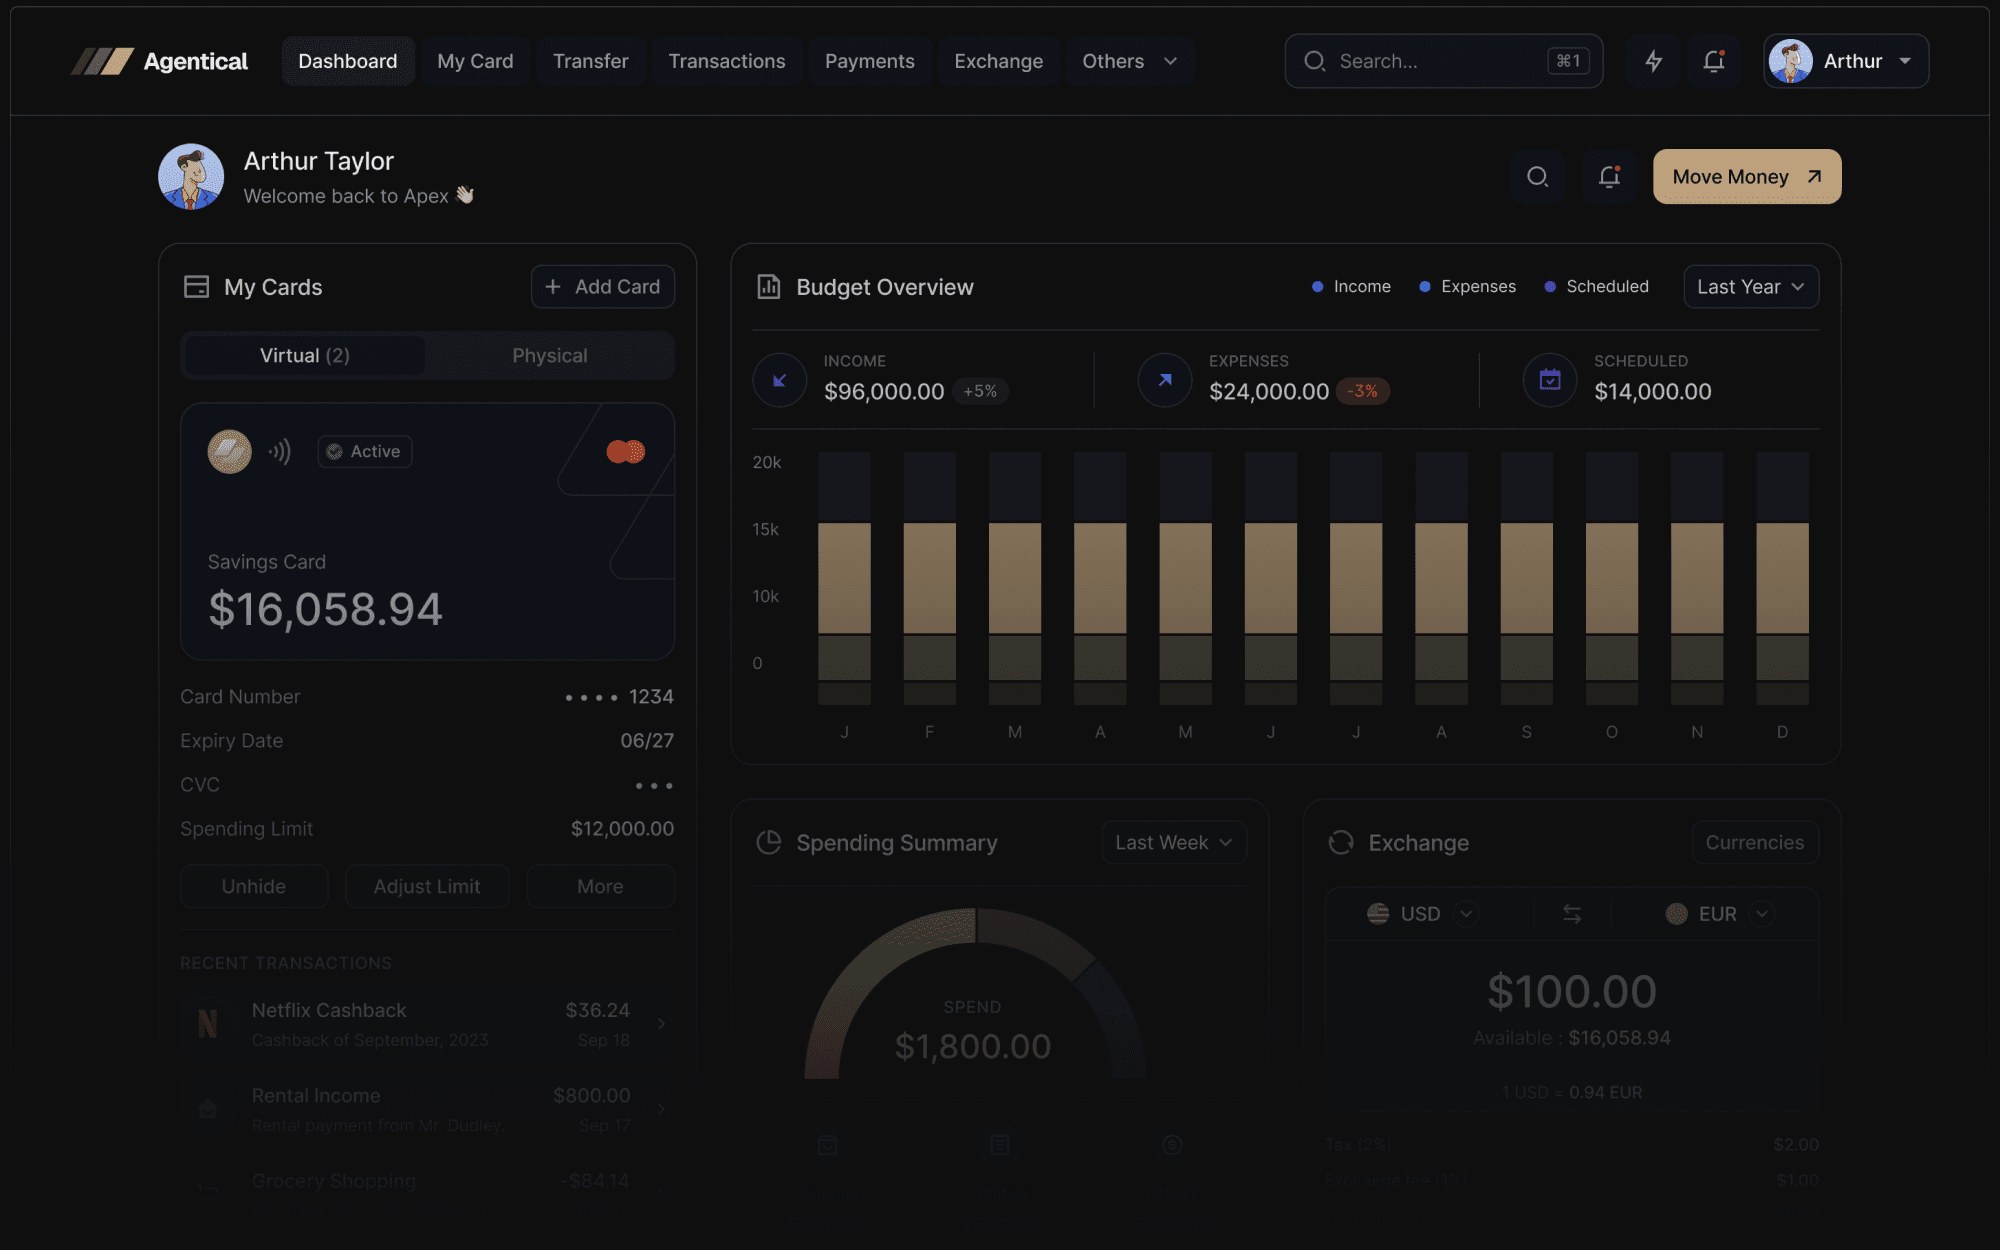Click the calendar icon beside Scheduled amount
The width and height of the screenshot is (2000, 1250).
click(x=1549, y=379)
